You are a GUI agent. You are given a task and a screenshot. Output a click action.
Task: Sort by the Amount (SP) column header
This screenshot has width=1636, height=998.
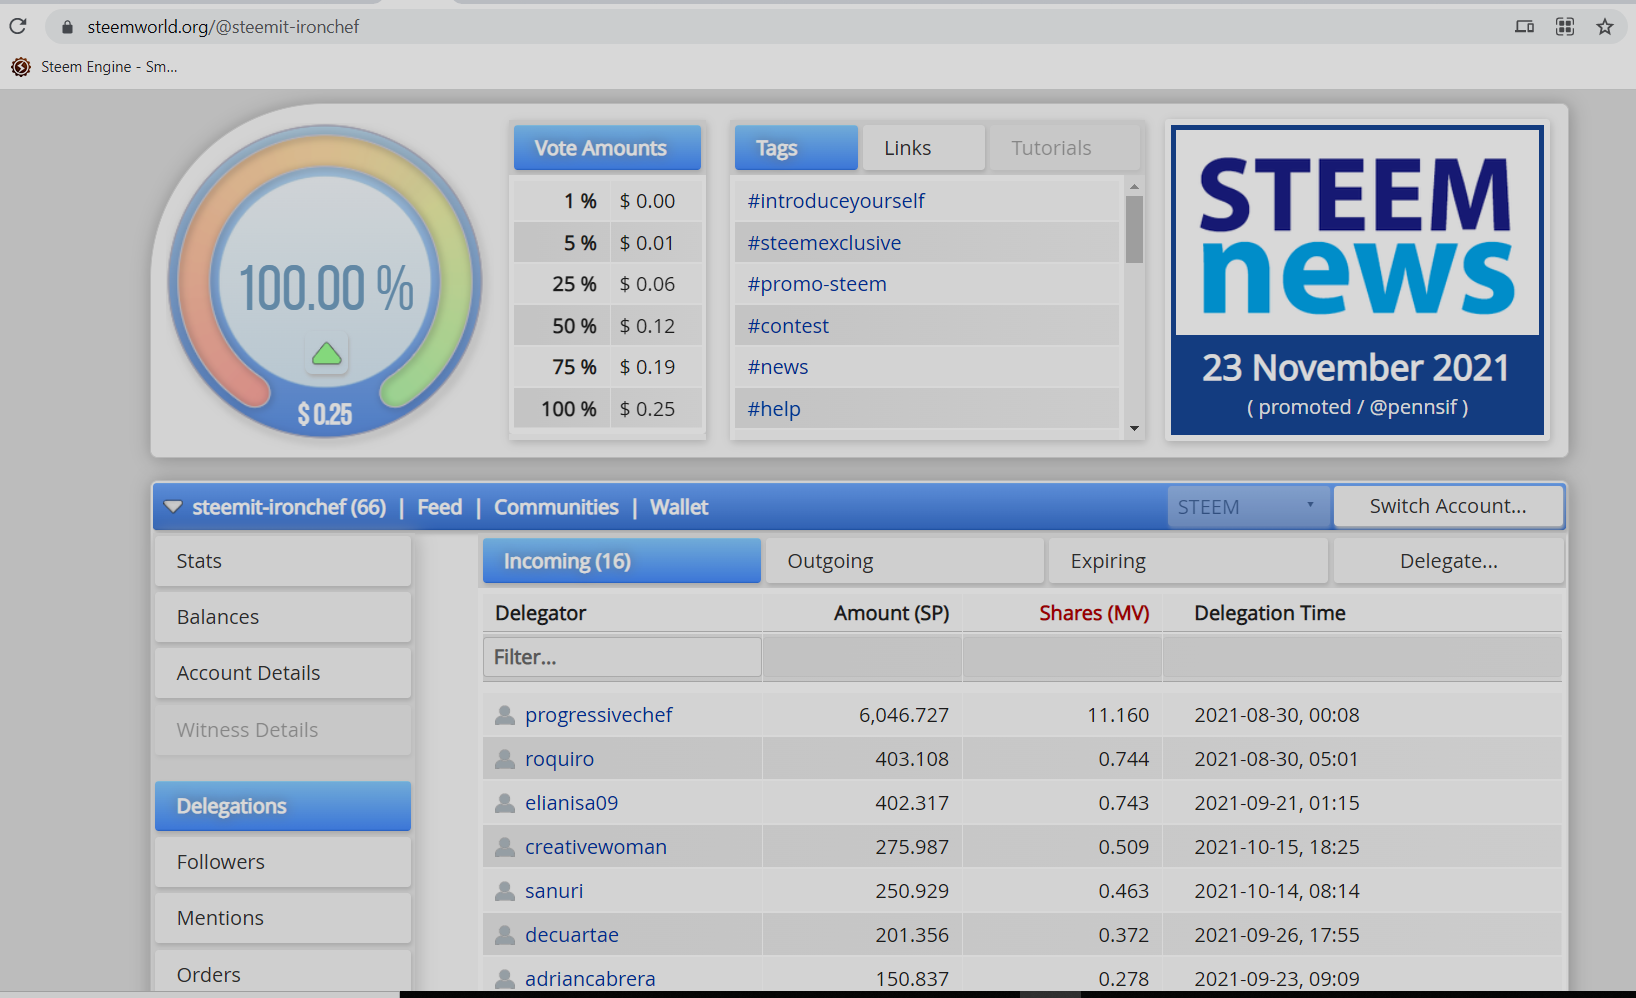point(891,613)
